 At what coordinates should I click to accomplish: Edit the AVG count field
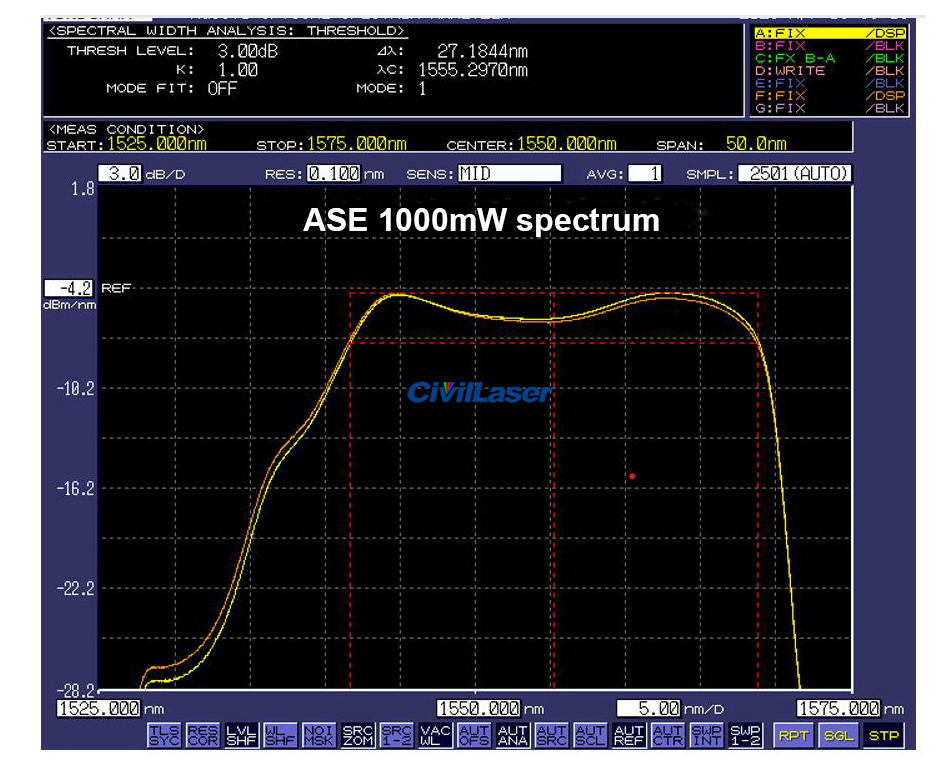tap(645, 174)
